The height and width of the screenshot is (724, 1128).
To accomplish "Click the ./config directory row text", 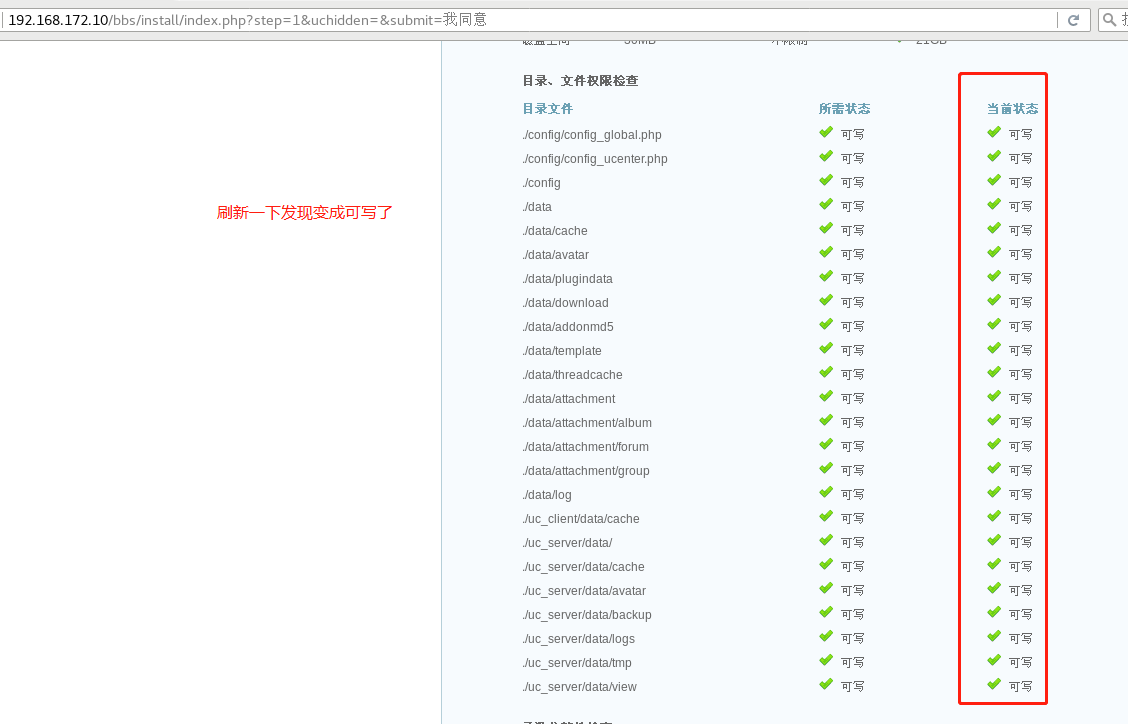I will pos(542,183).
